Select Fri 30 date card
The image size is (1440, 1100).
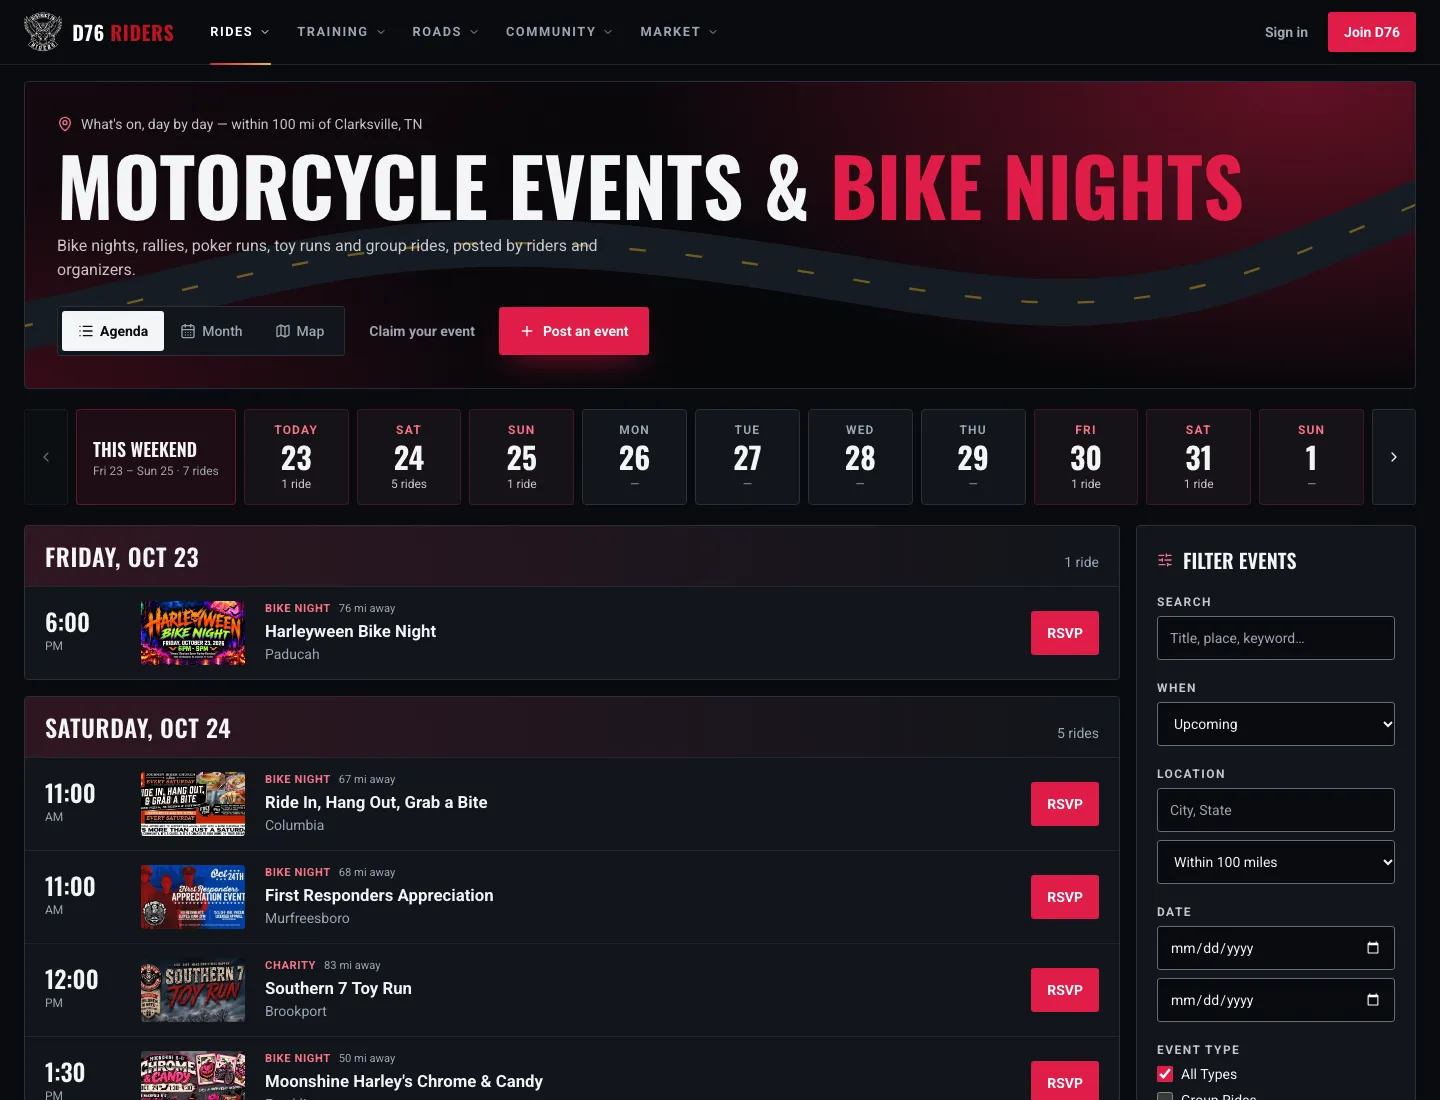pos(1086,457)
